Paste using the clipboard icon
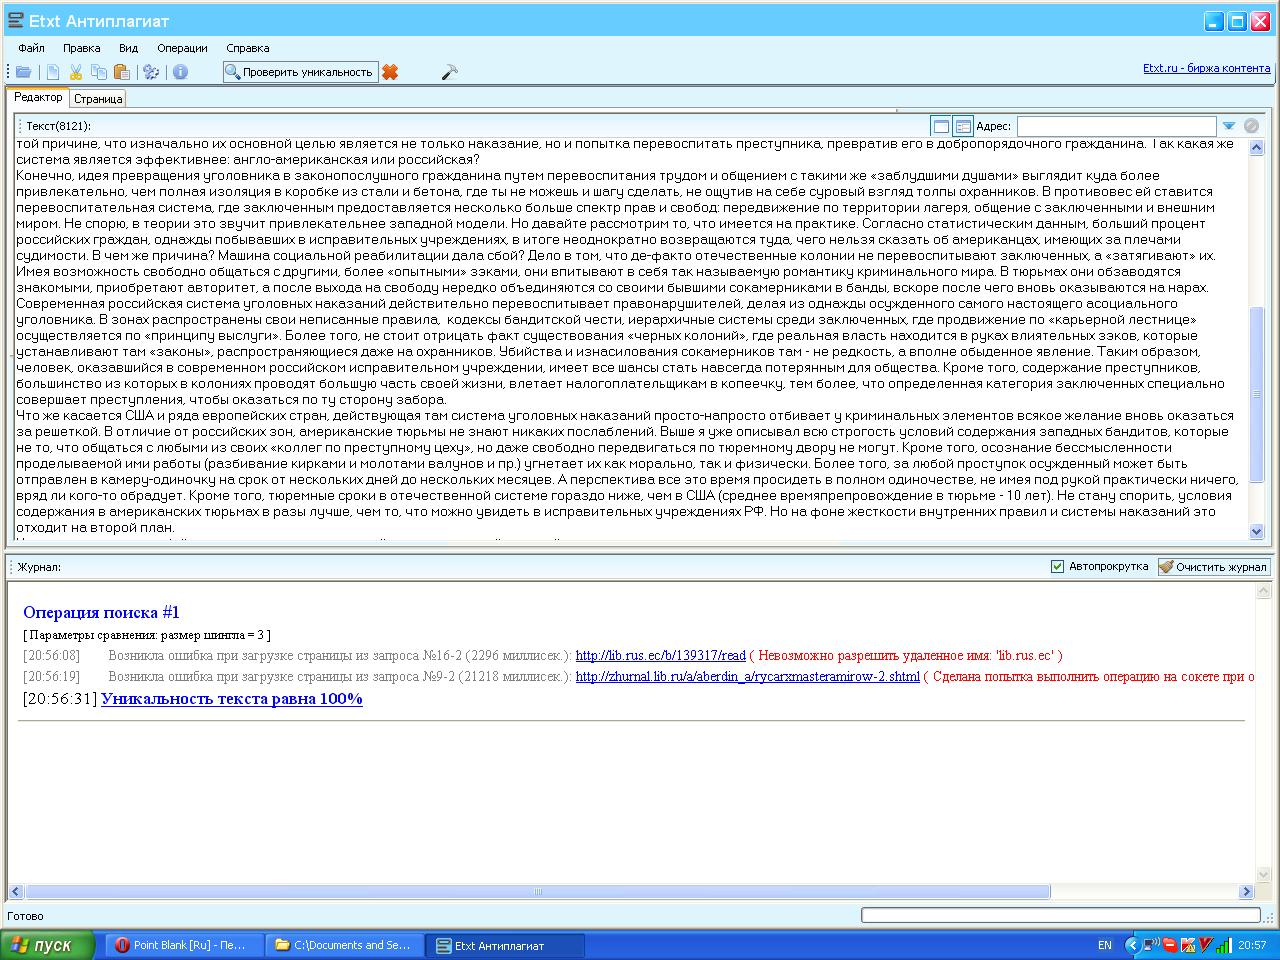1280x960 pixels. 122,72
